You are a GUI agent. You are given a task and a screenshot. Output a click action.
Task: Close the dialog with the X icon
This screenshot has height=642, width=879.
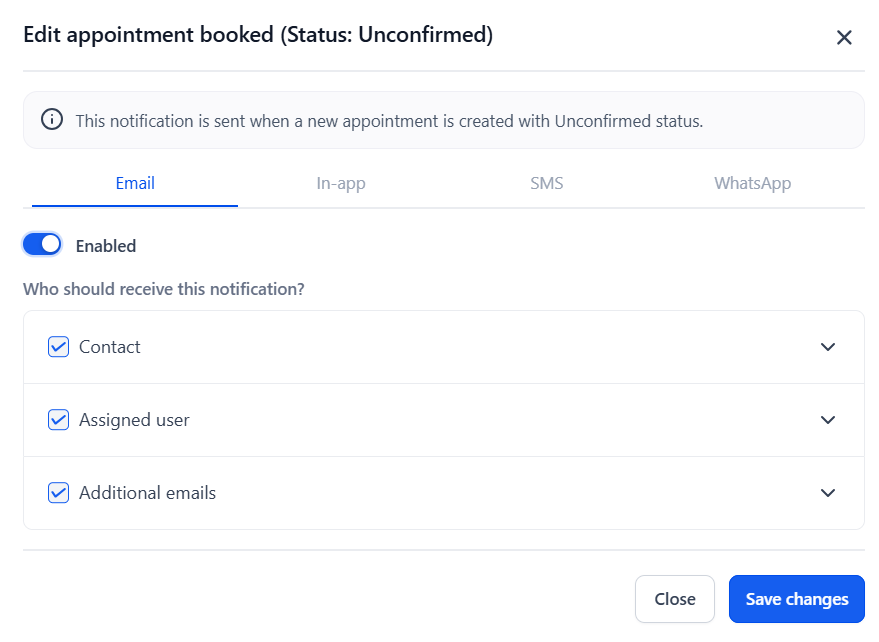point(844,38)
